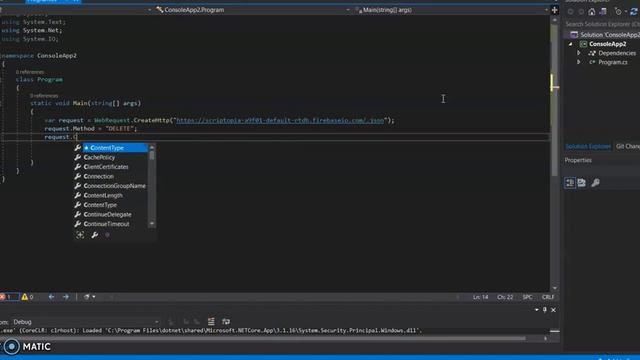This screenshot has width=640, height=360.
Task: Select Connection property suggestion
Action: click(x=98, y=176)
